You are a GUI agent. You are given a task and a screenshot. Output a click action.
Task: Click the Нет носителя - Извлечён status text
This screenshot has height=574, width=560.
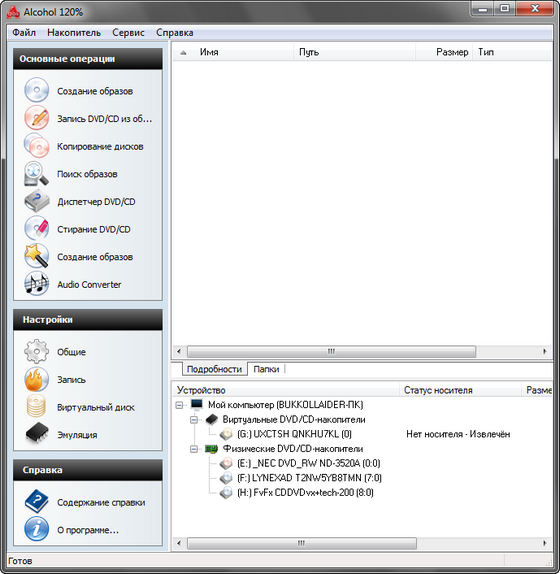[458, 434]
